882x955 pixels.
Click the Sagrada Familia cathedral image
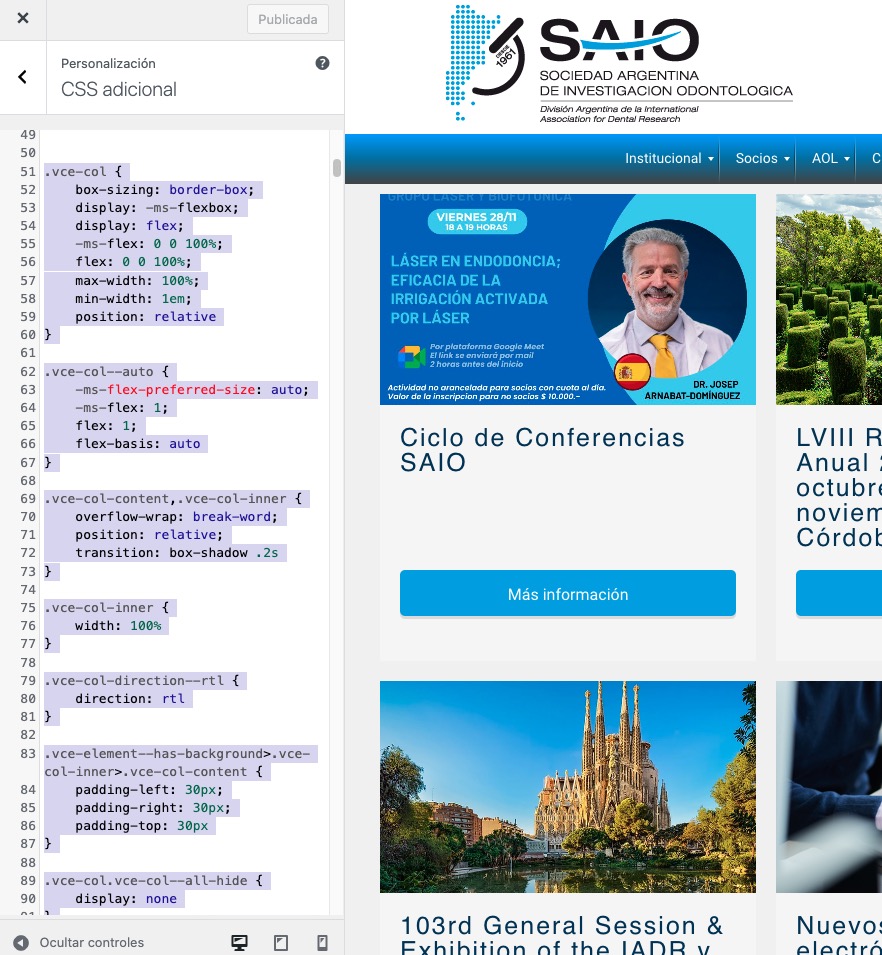point(567,787)
